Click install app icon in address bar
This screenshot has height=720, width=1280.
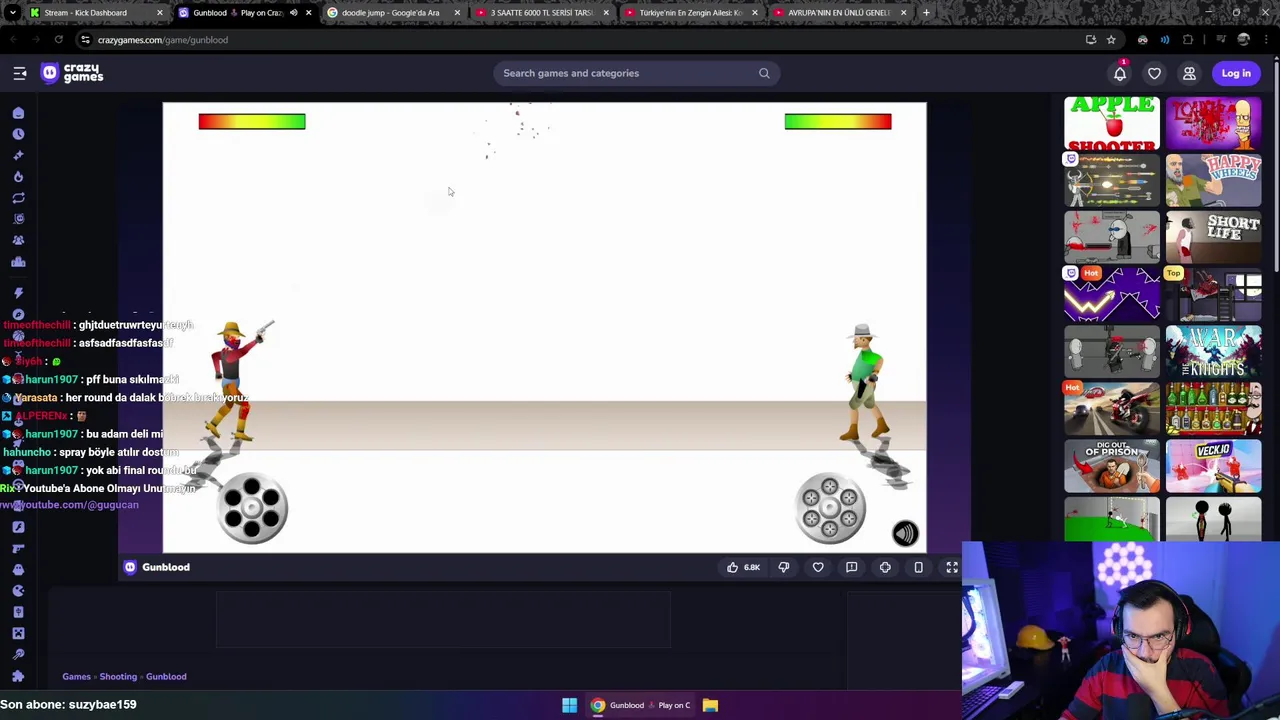tap(1091, 40)
